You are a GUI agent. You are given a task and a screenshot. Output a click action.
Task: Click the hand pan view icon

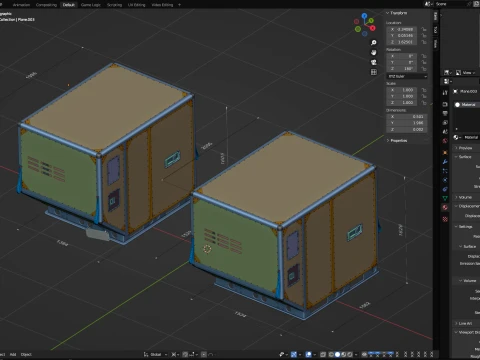coord(374,52)
